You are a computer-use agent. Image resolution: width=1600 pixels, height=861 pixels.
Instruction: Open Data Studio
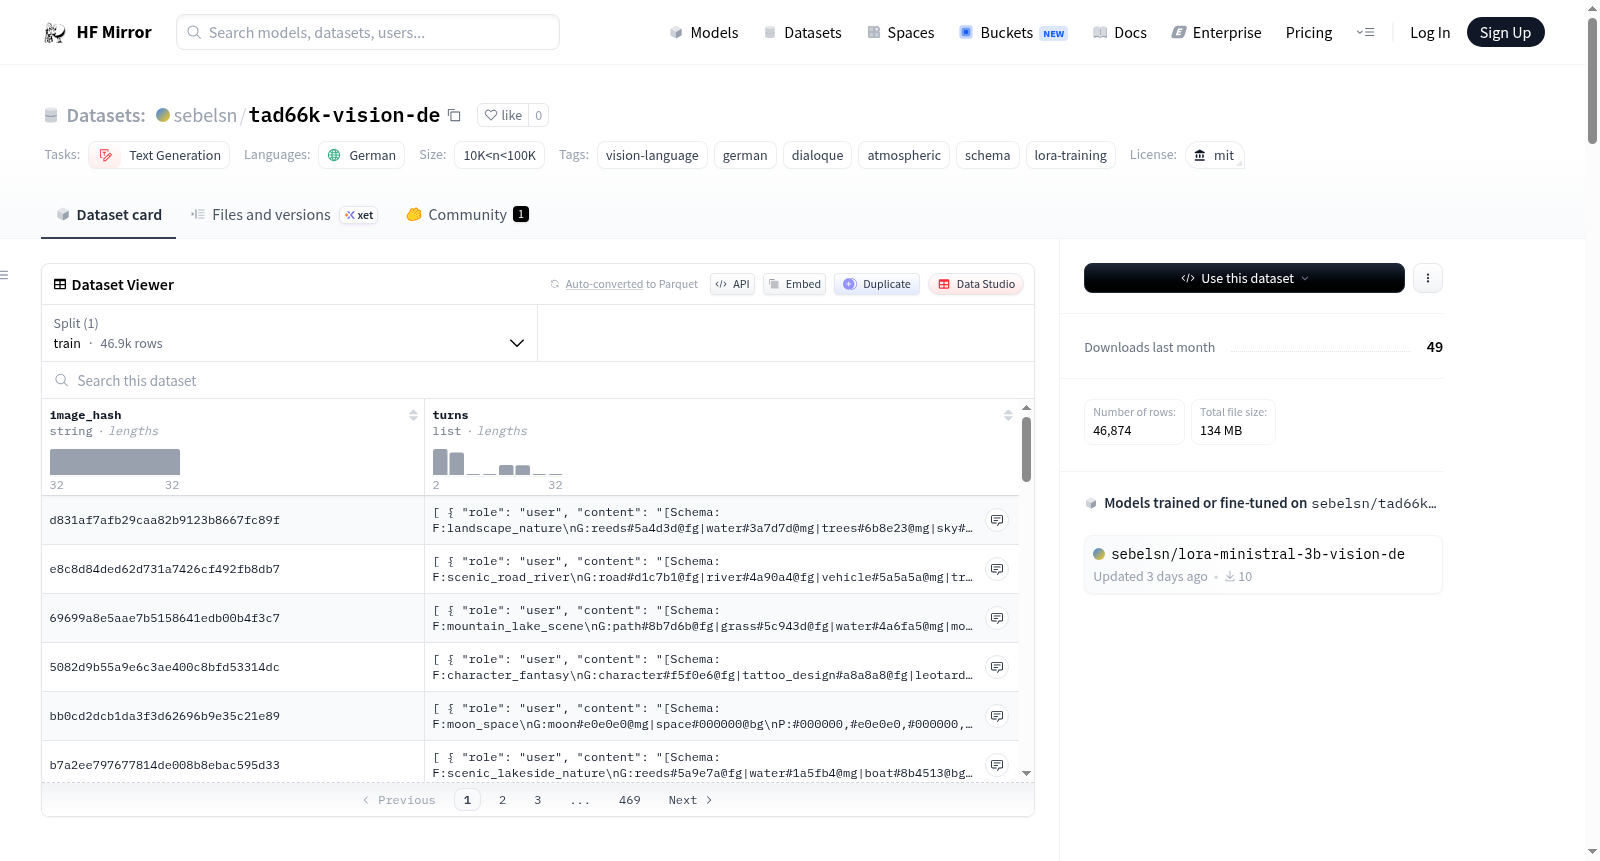pos(976,284)
